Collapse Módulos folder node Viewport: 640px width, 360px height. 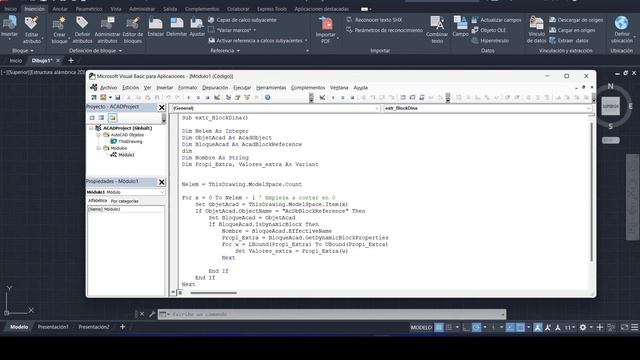[98, 148]
